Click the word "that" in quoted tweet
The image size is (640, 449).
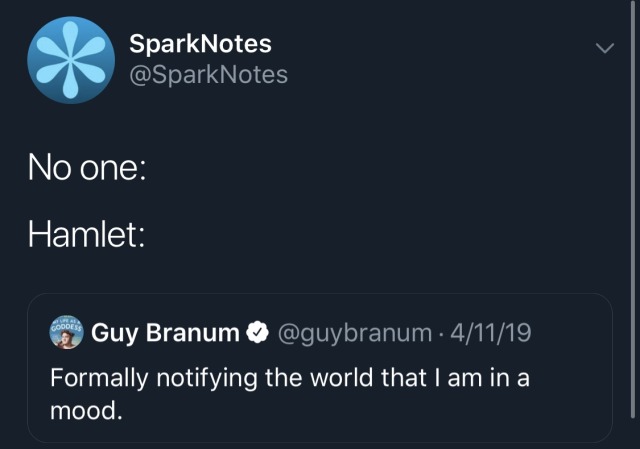[404, 378]
